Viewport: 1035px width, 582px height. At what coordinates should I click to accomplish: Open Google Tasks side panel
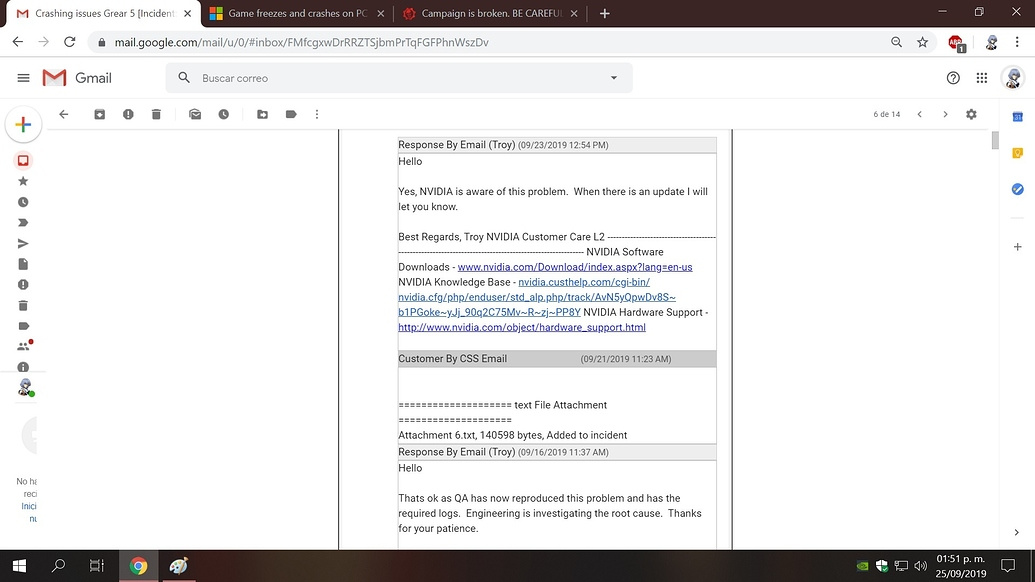(x=1017, y=189)
